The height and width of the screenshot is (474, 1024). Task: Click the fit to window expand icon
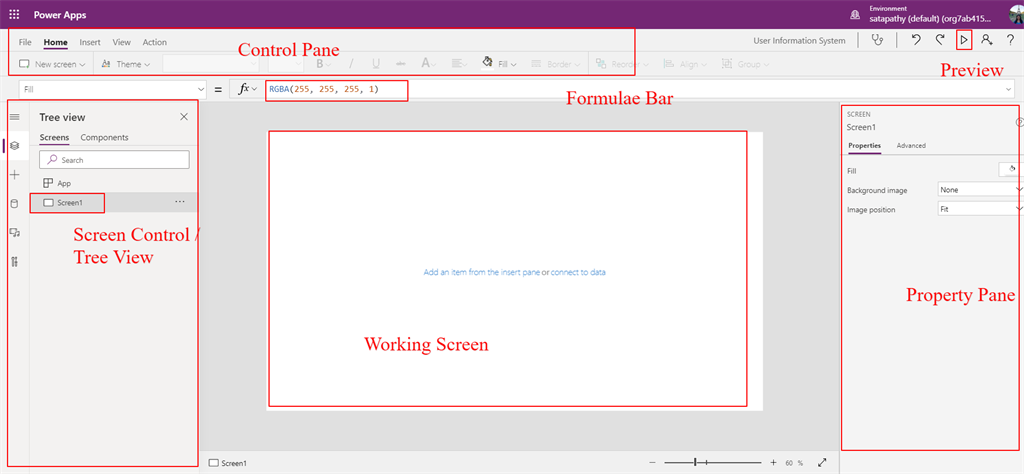(x=822, y=462)
